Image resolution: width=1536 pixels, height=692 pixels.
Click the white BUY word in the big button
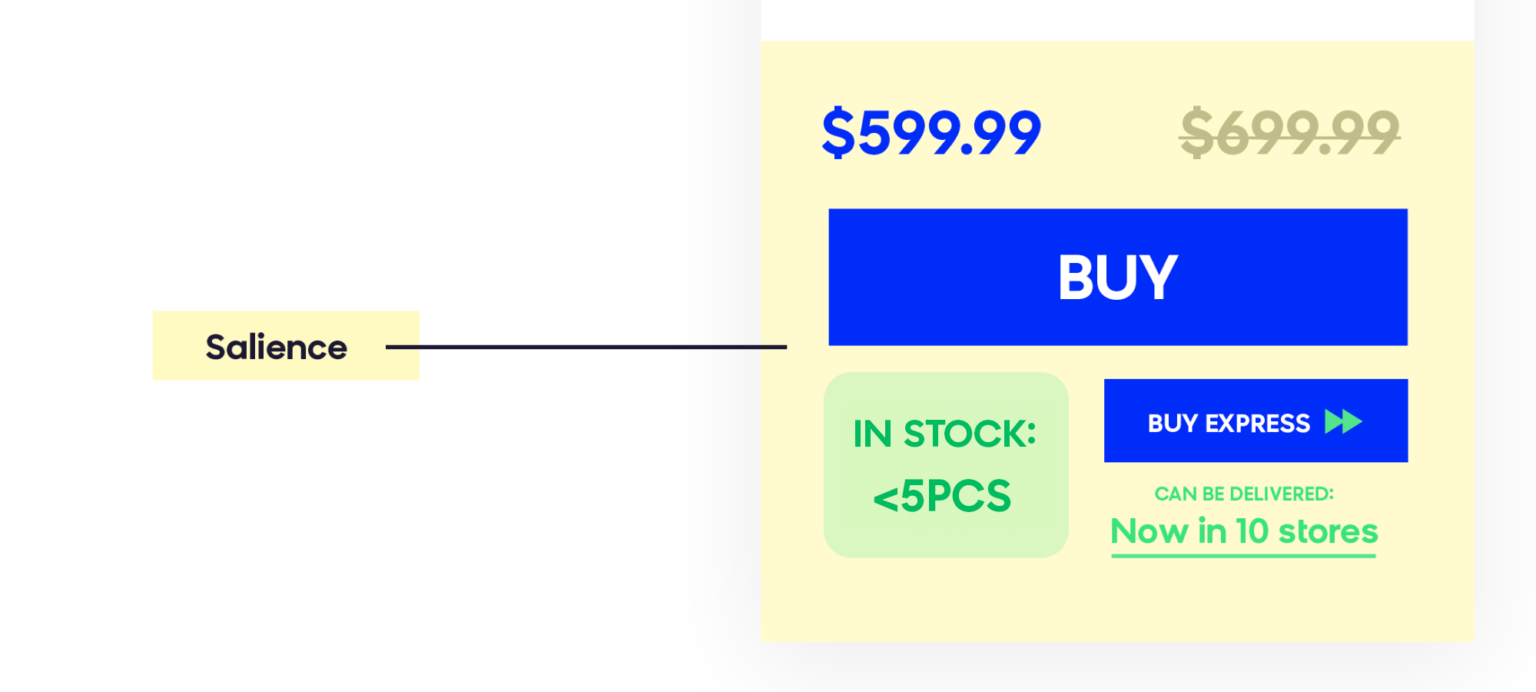[1117, 277]
